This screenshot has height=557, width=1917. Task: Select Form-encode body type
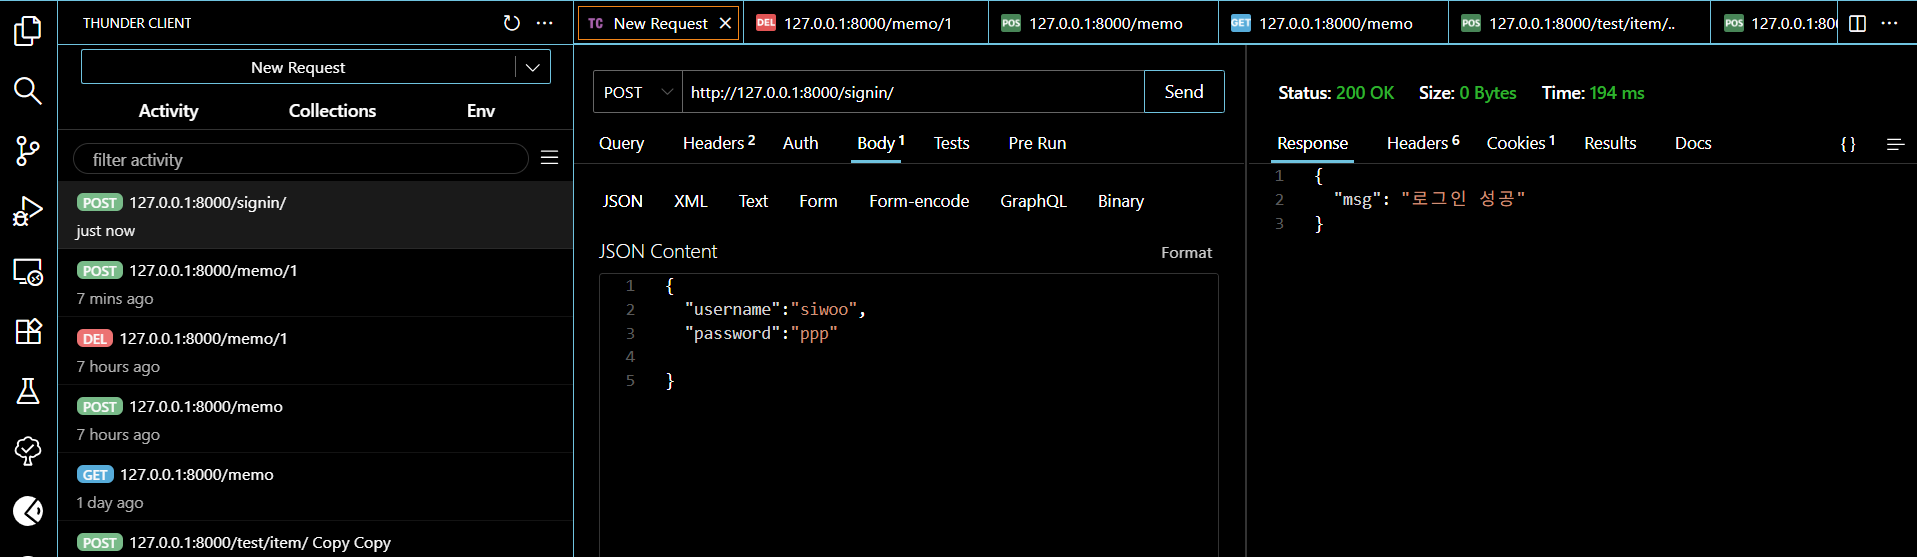pos(919,201)
